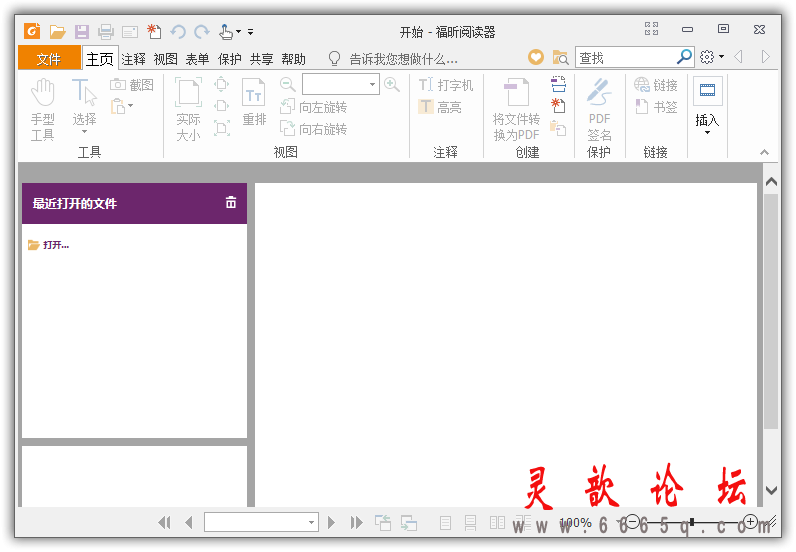The width and height of the screenshot is (796, 552).
Task: Select single page view in the status bar
Action: pos(445,523)
